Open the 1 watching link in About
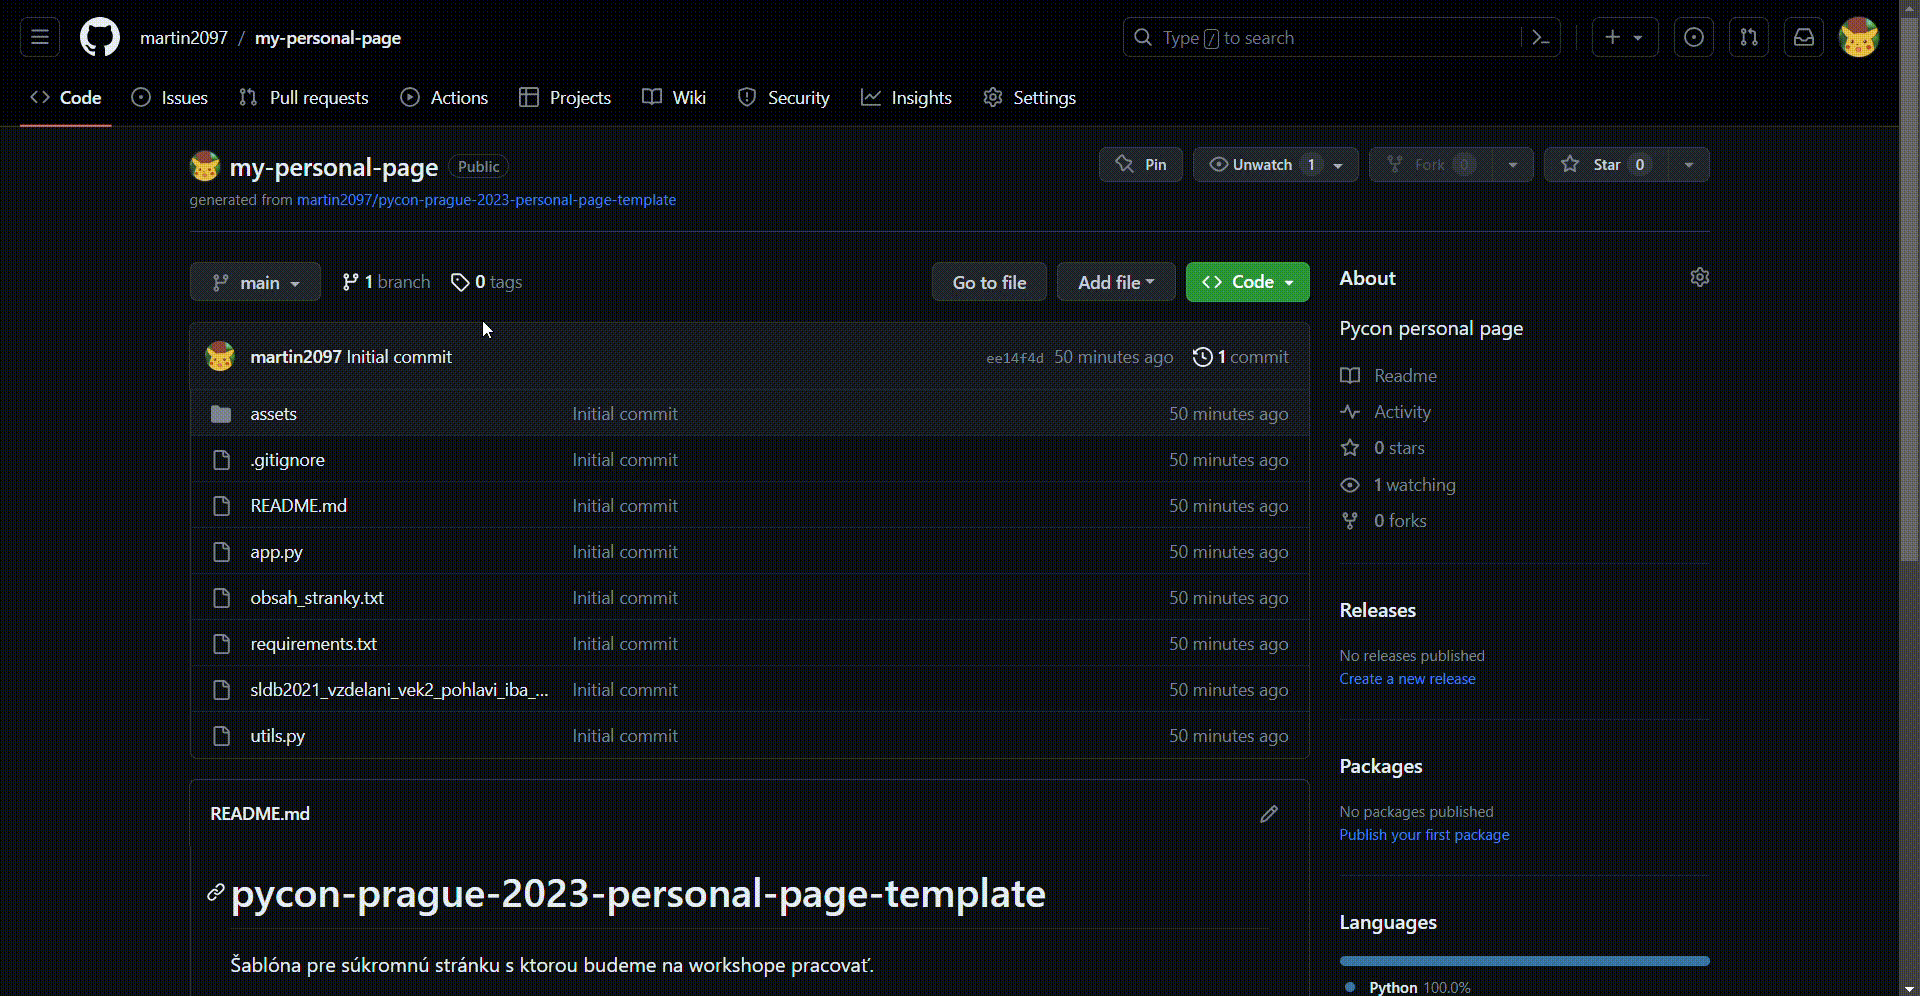Image resolution: width=1920 pixels, height=996 pixels. [x=1398, y=485]
